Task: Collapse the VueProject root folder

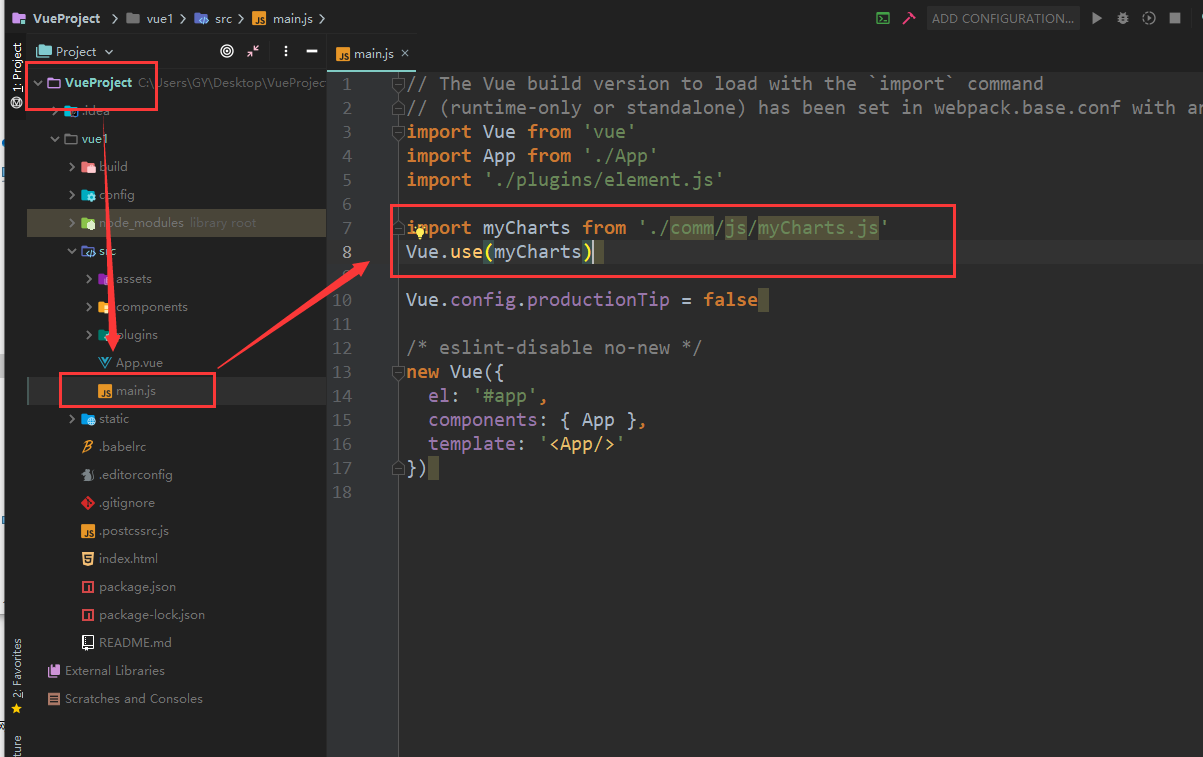Action: coord(38,83)
